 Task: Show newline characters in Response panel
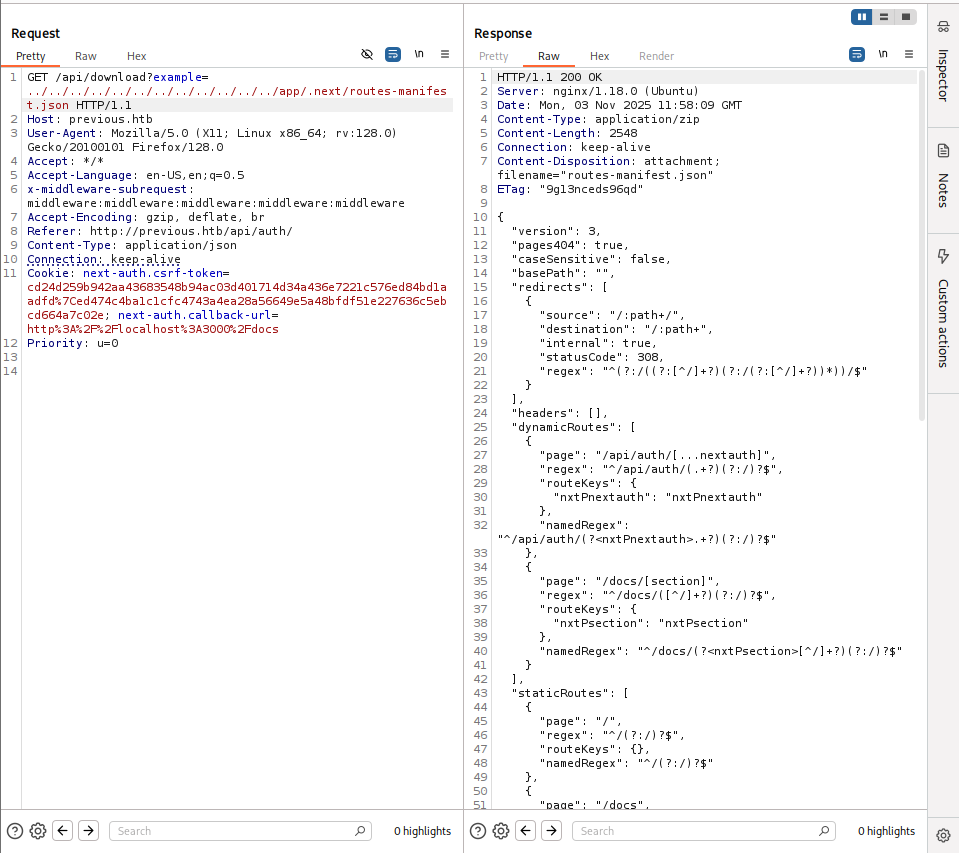883,54
